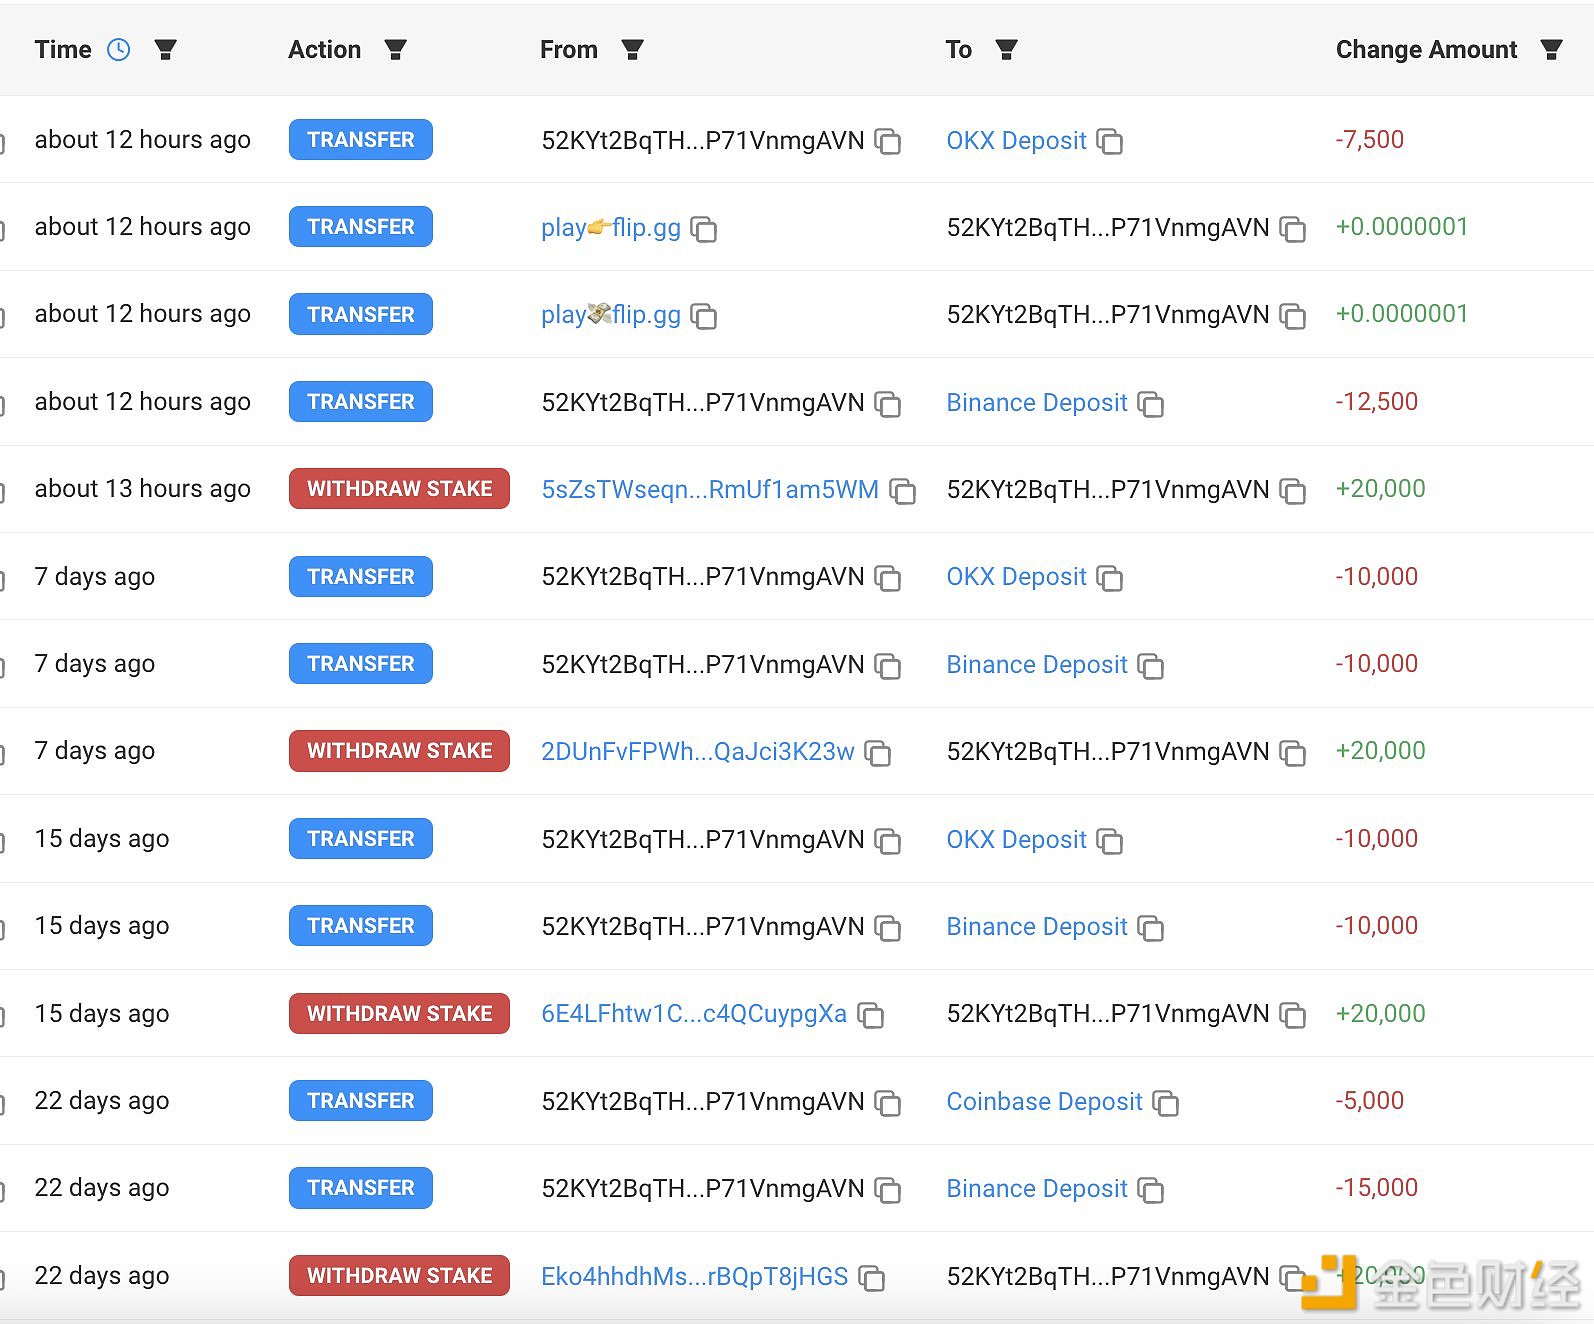This screenshot has height=1324, width=1594.
Task: Copy recipient address in 7 days ago withdraw row
Action: click(1293, 753)
